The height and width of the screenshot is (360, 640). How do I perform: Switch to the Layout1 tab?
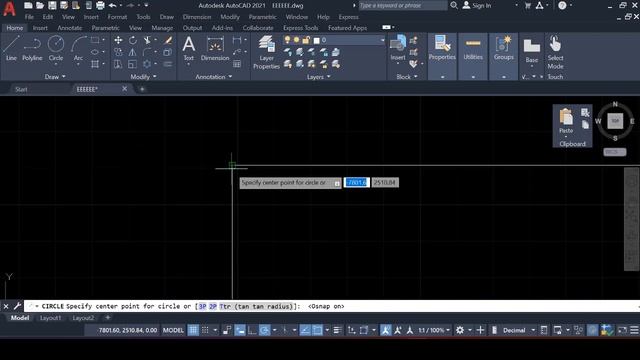point(50,318)
